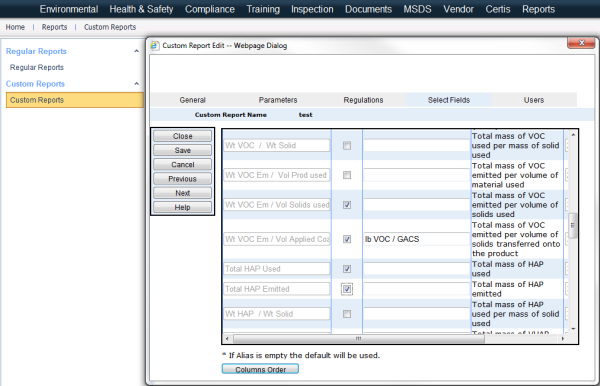Open Custom Reports breadcrumb link
600x386 pixels.
pyautogui.click(x=110, y=27)
